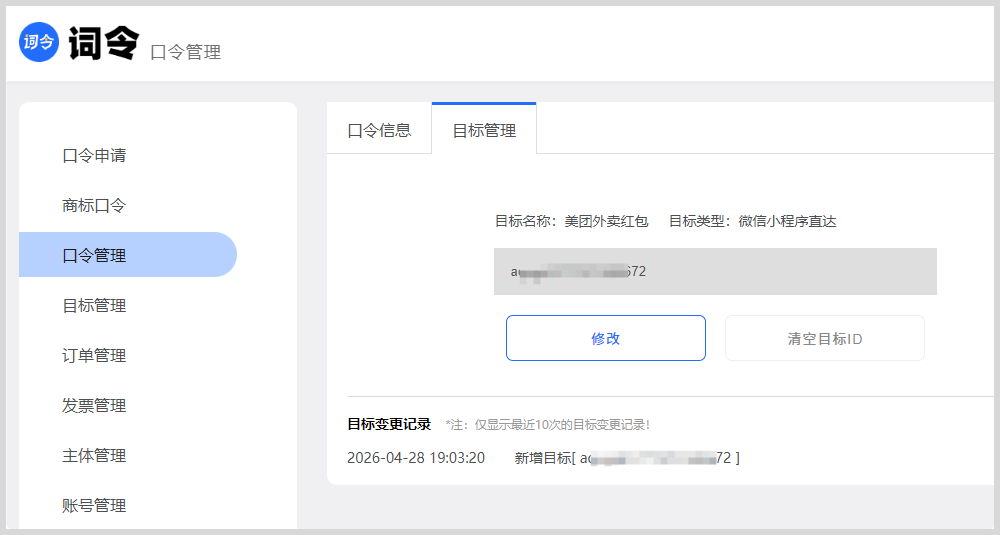Viewport: 1000px width, 535px height.
Task: Click the 词令 brand title text
Action: click(103, 43)
